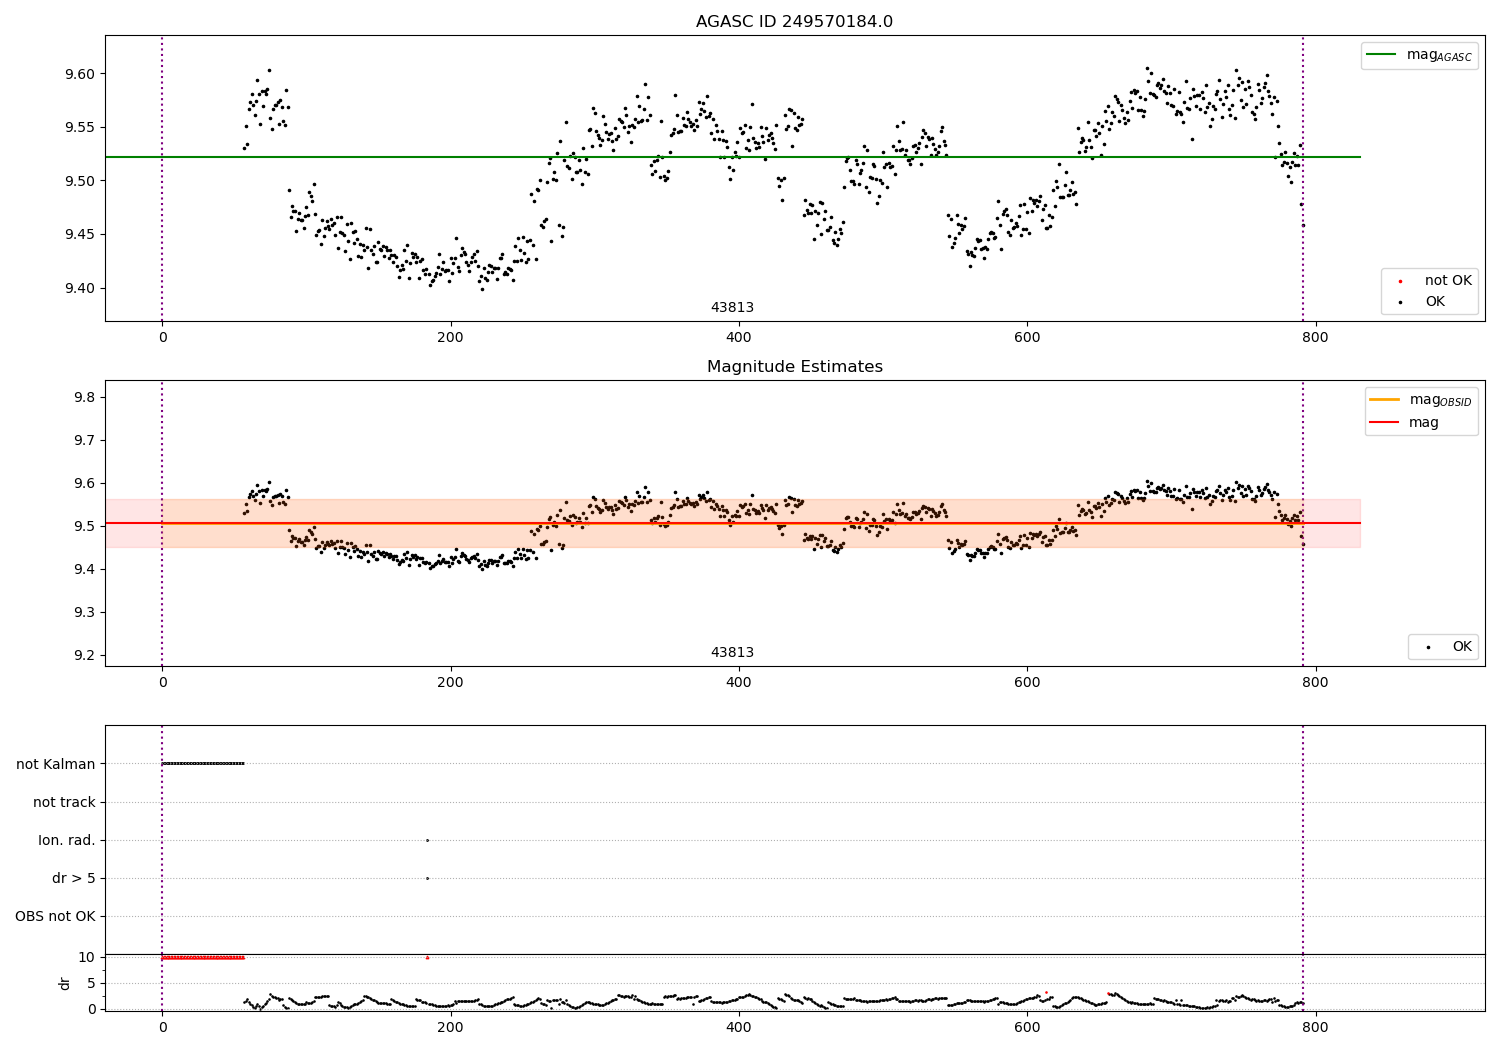The image size is (1500, 1050).
Task: Click the 400 x-tick below the top plot
Action: (739, 337)
